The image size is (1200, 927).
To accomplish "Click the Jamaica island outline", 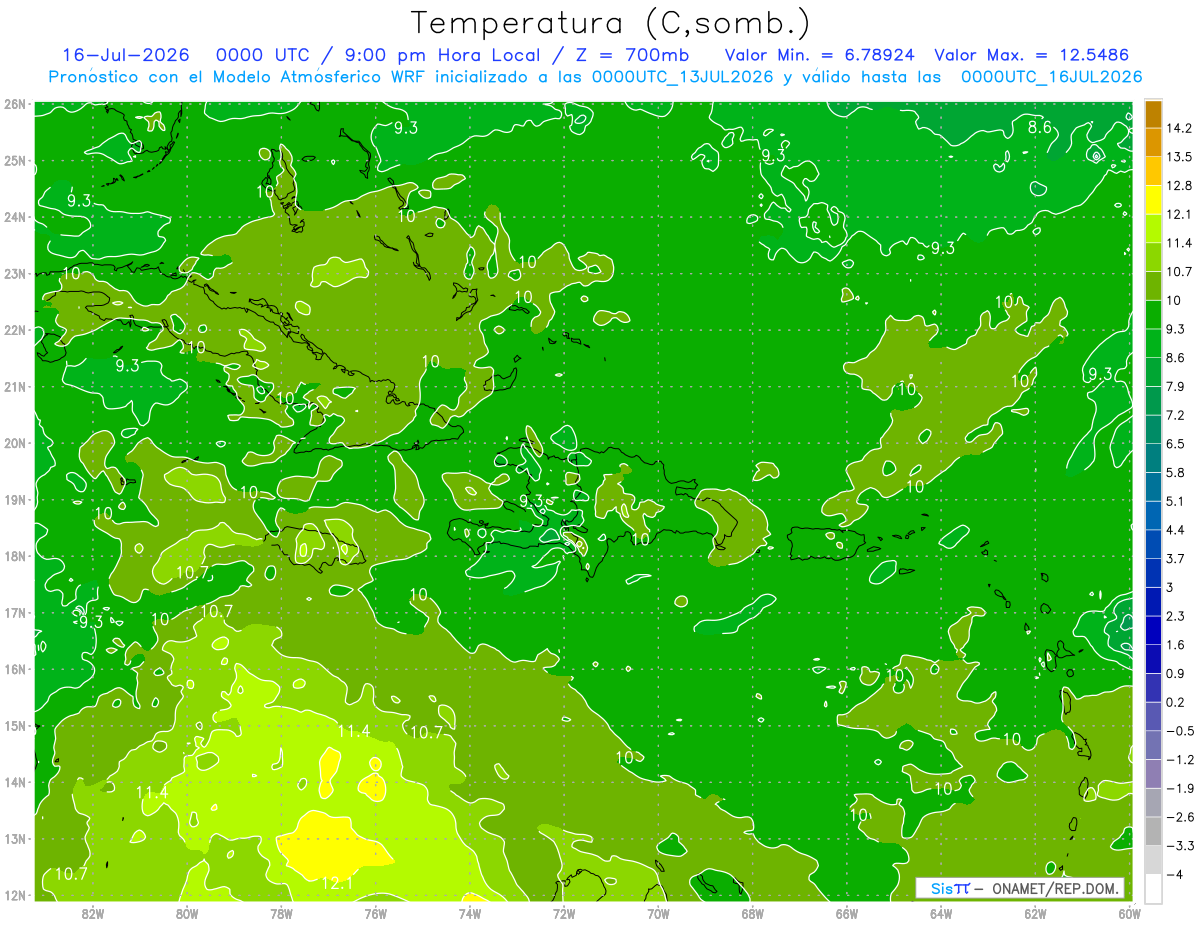I will click(319, 549).
